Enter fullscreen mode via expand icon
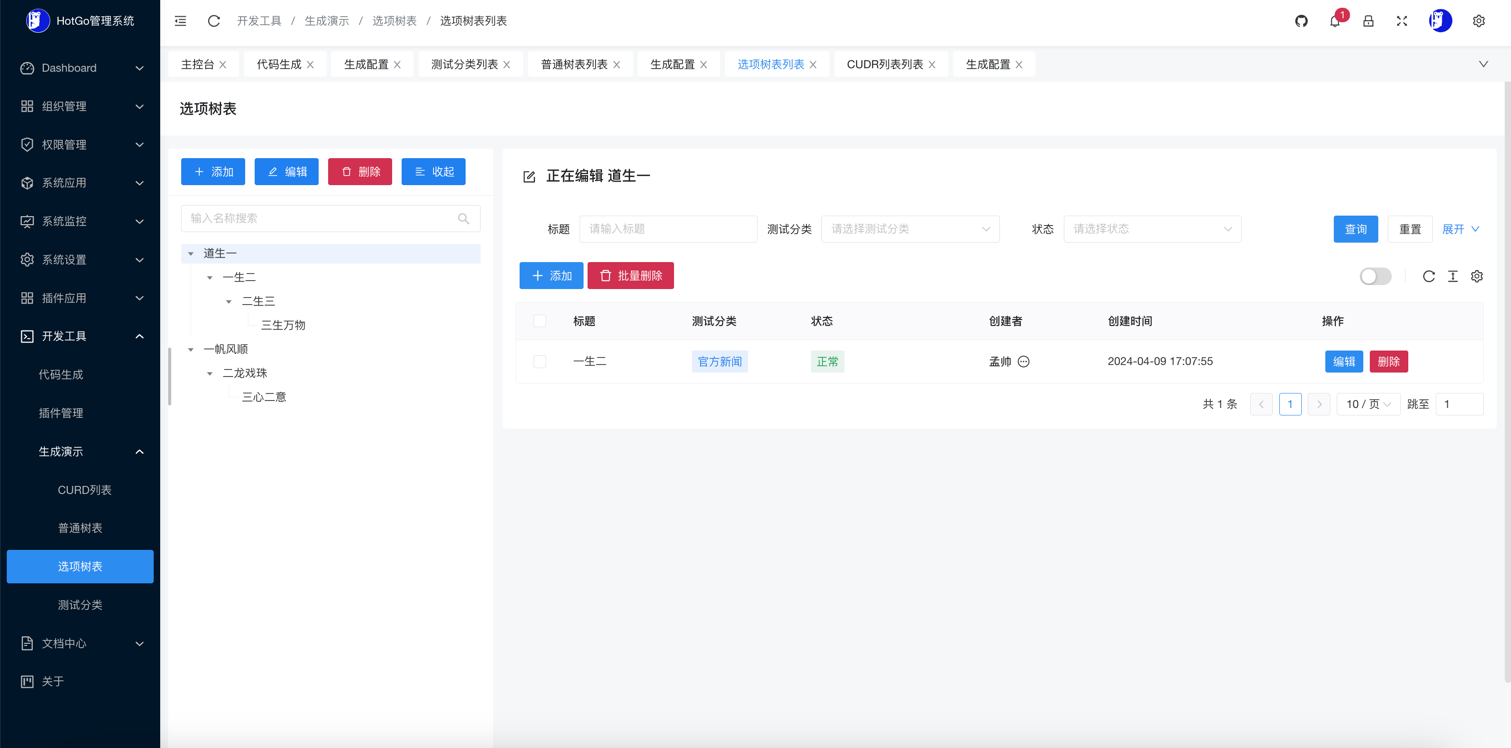Image resolution: width=1511 pixels, height=748 pixels. click(1402, 21)
